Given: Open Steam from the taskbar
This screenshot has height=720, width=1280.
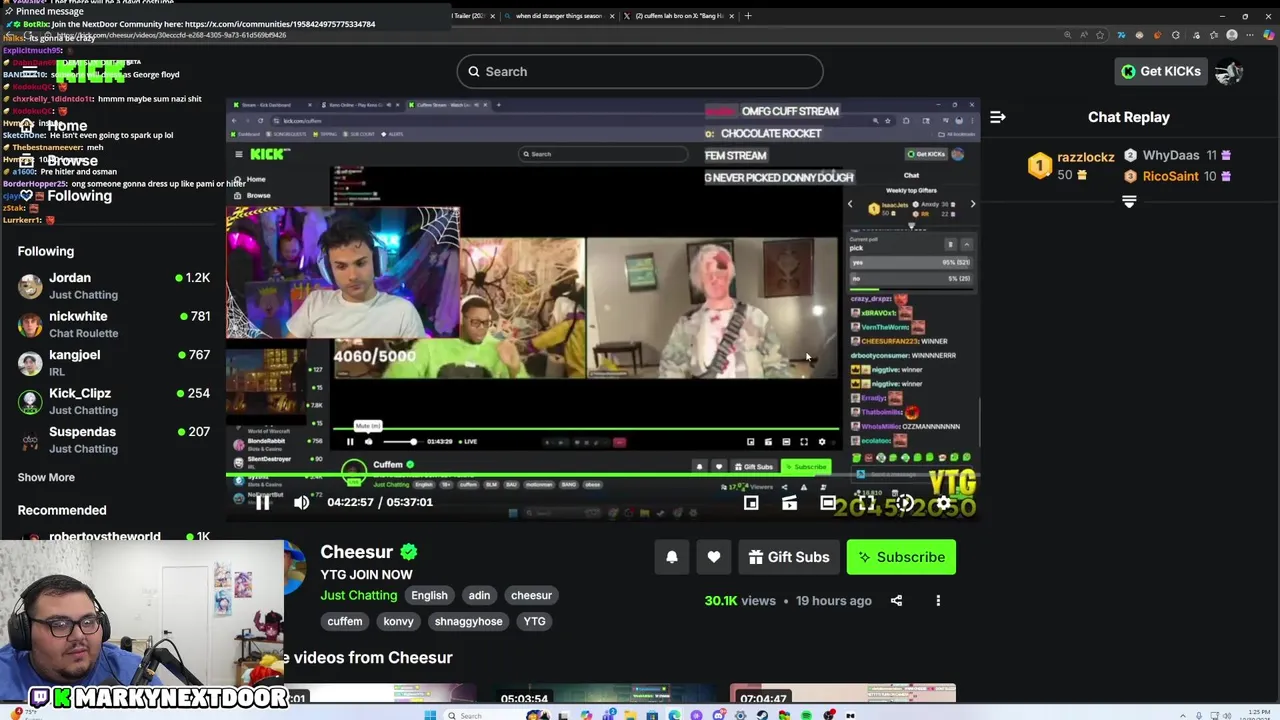Looking at the screenshot, I should pos(762,715).
